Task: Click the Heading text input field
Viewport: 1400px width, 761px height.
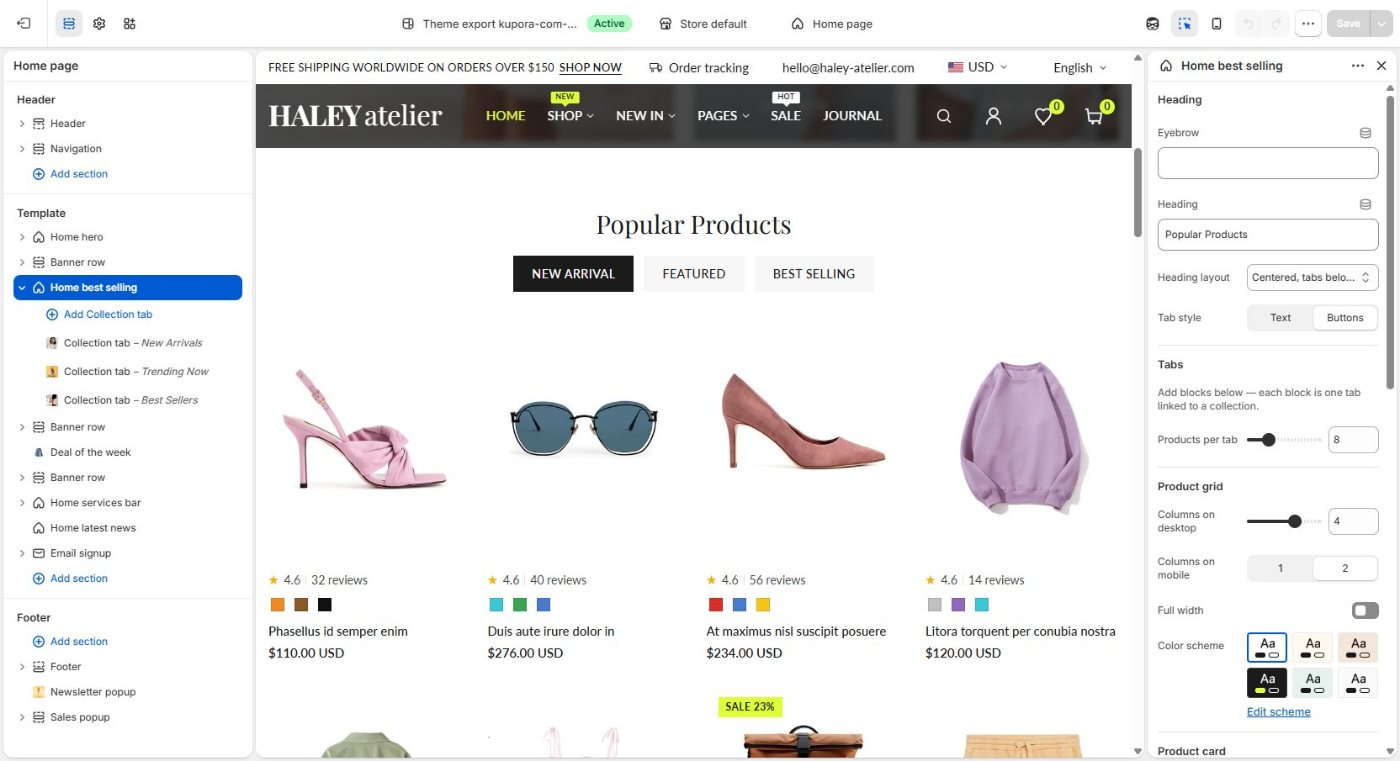Action: point(1268,234)
